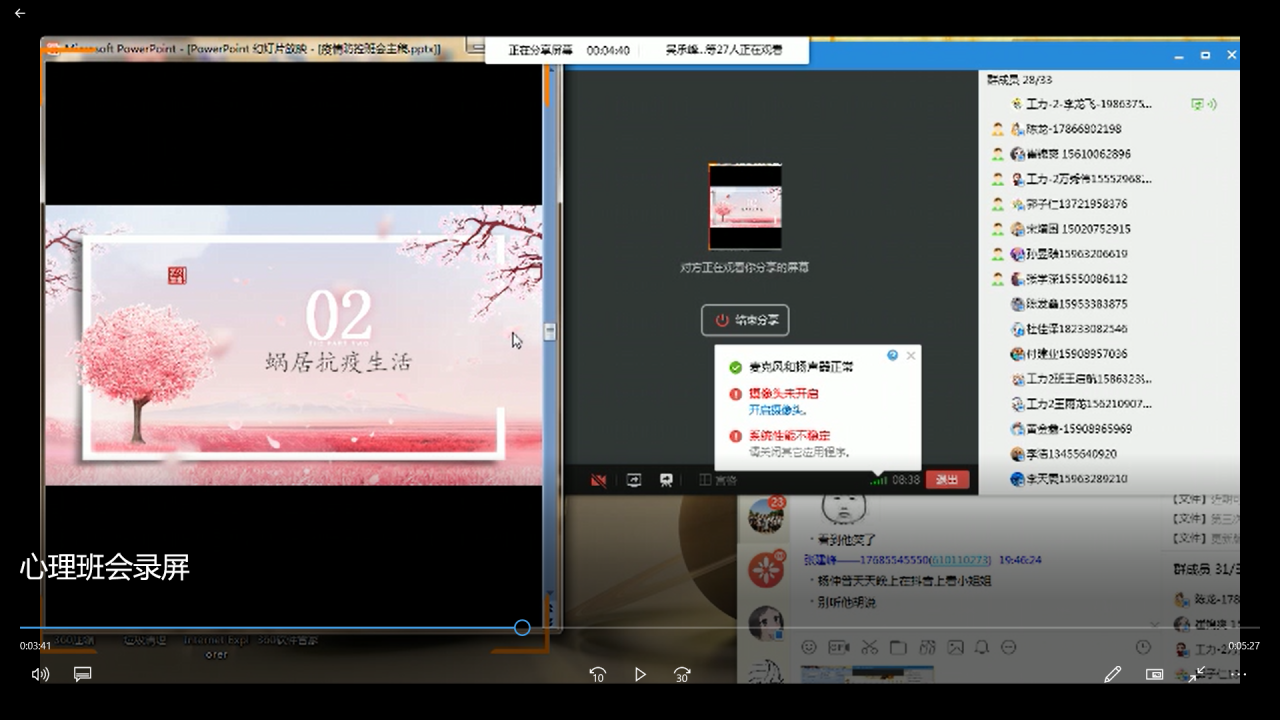
Task: Click the red 退出 exit button
Action: click(946, 480)
